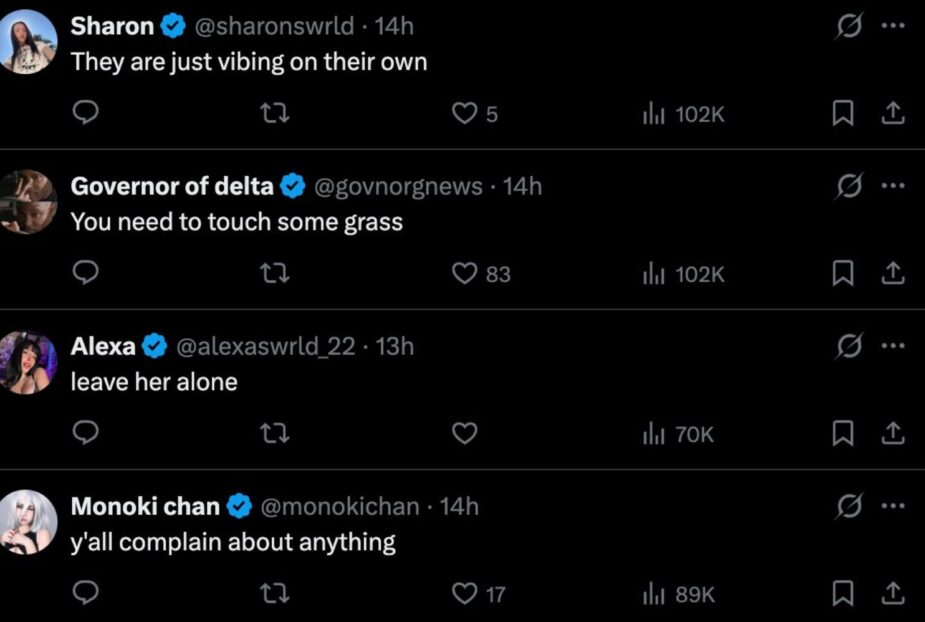
Task: View Monoki chan's 89K views count
Action: (678, 594)
